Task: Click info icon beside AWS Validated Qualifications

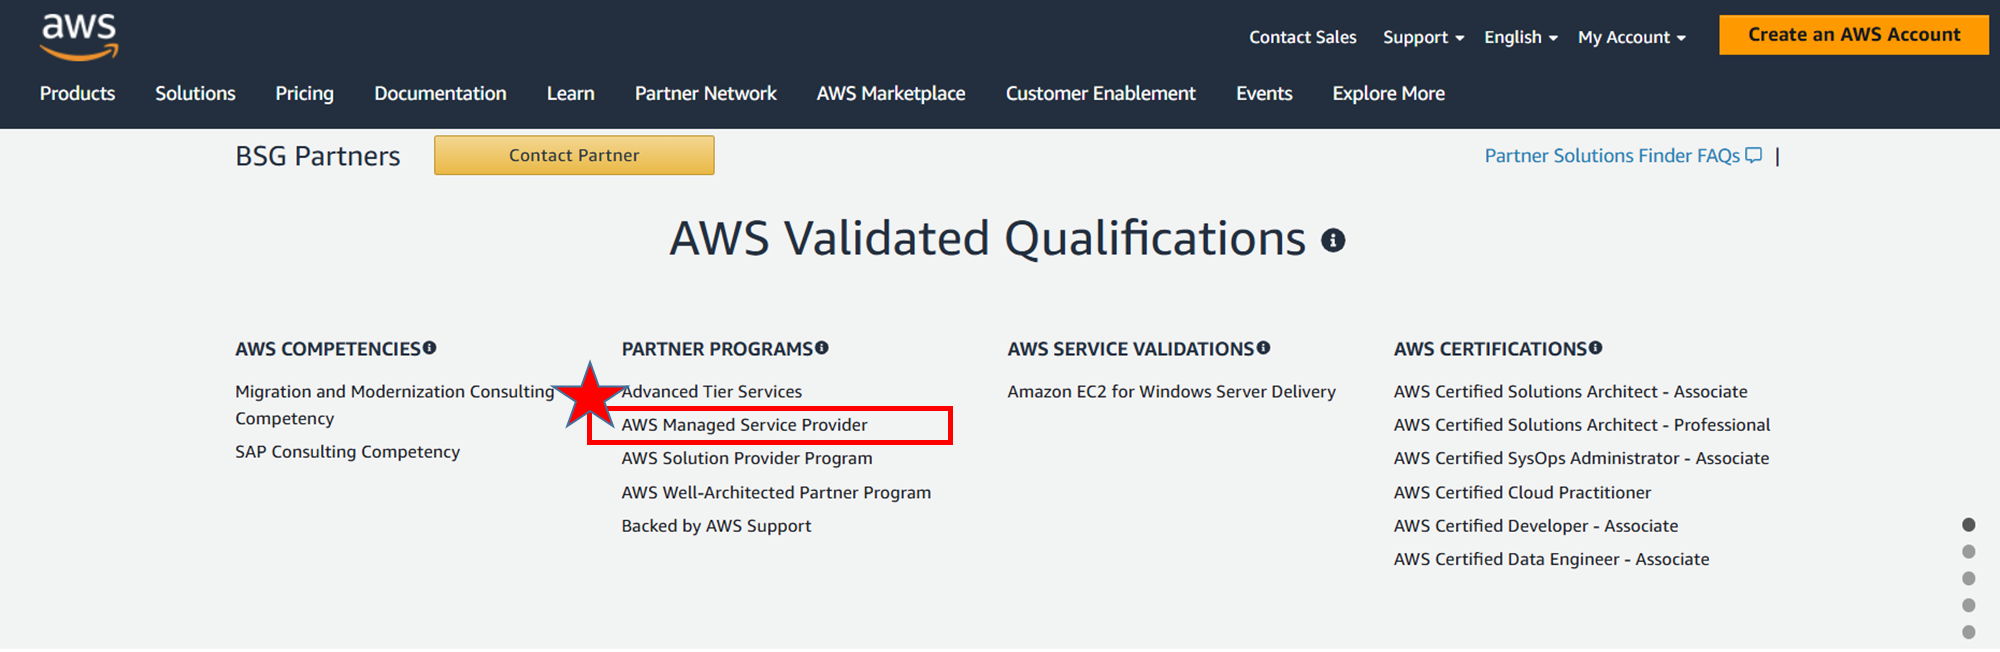Action: [x=1333, y=240]
